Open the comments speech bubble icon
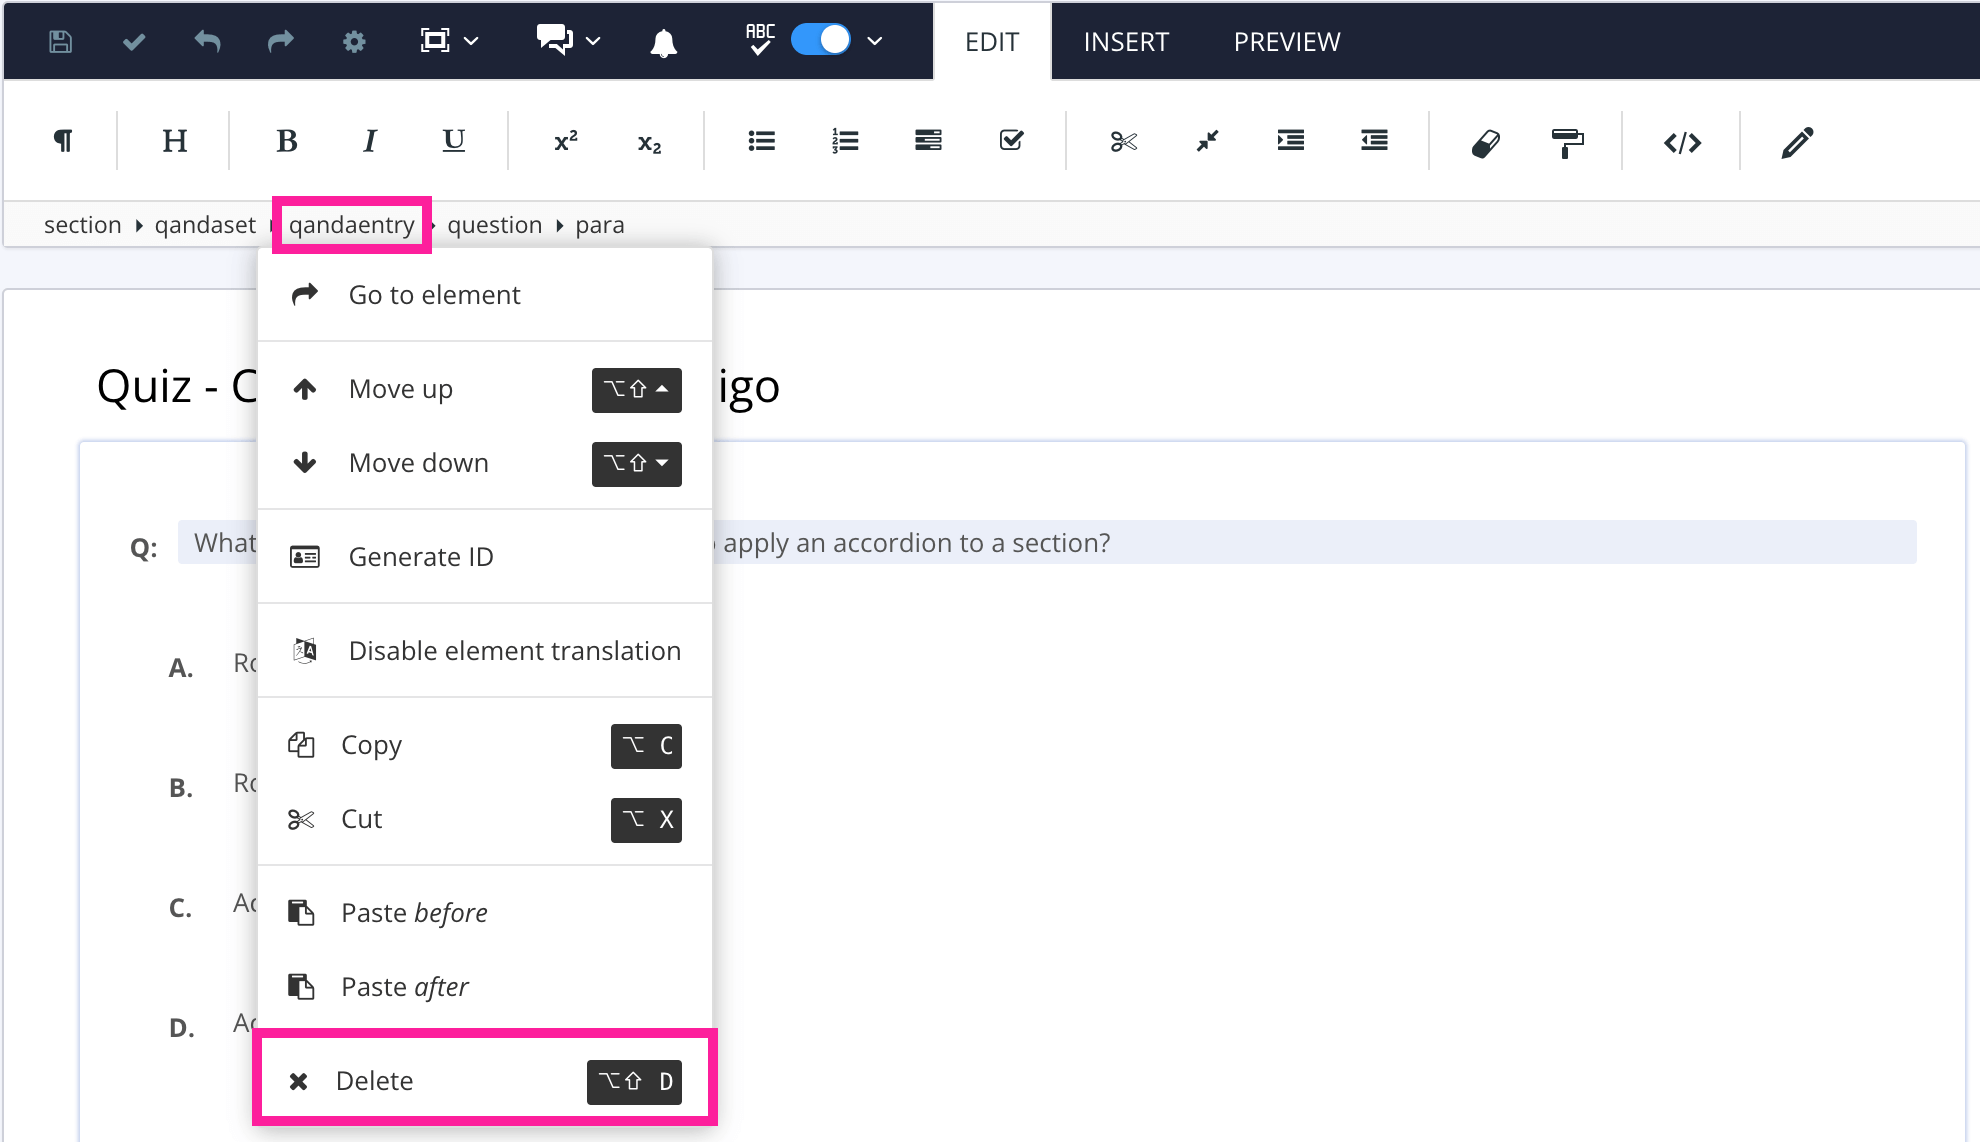The image size is (1980, 1142). [x=555, y=41]
